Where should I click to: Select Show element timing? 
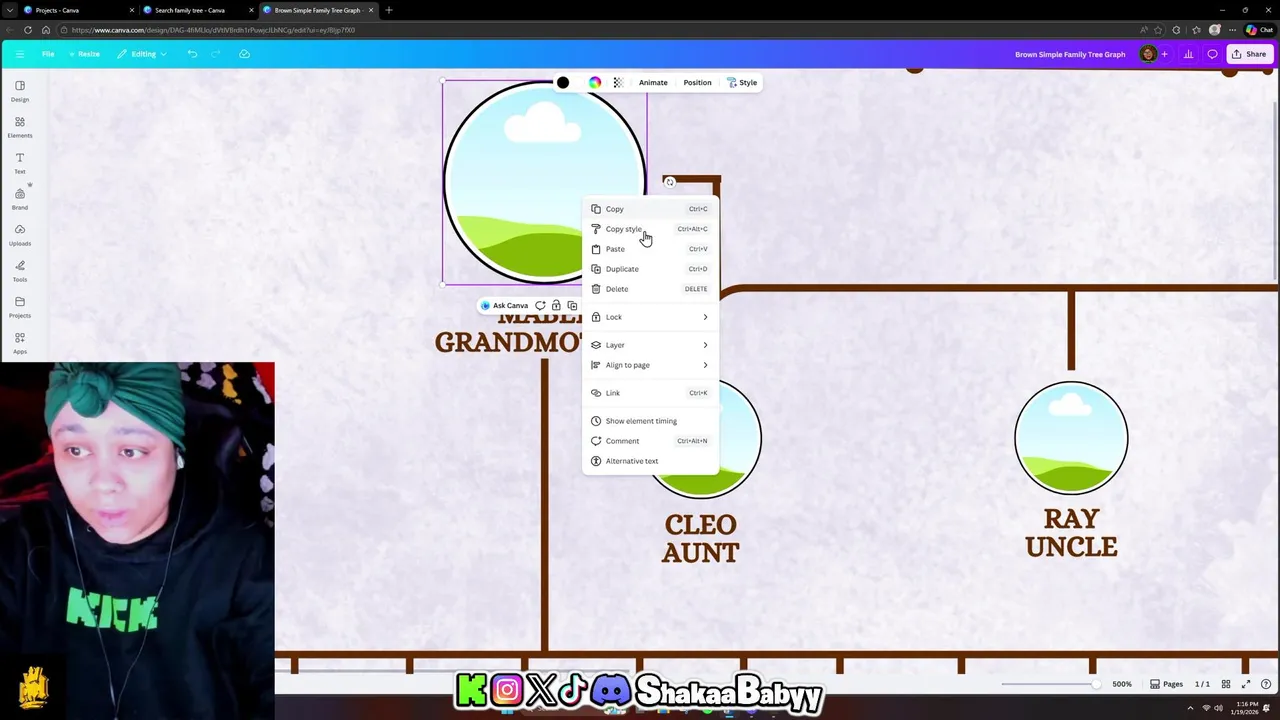650,421
